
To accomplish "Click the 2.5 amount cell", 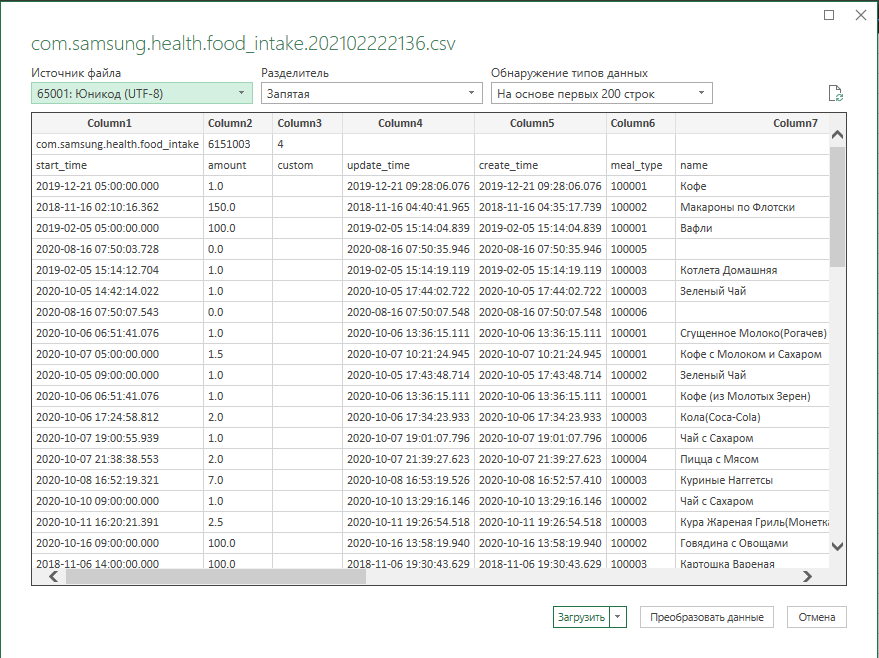I will tap(238, 522).
